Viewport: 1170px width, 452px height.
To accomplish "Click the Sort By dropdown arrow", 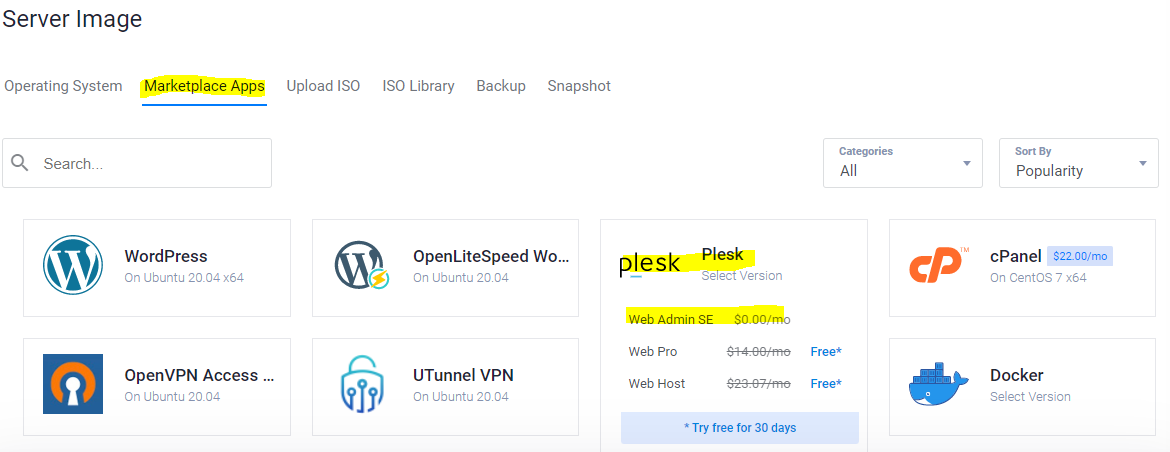I will tap(1142, 163).
